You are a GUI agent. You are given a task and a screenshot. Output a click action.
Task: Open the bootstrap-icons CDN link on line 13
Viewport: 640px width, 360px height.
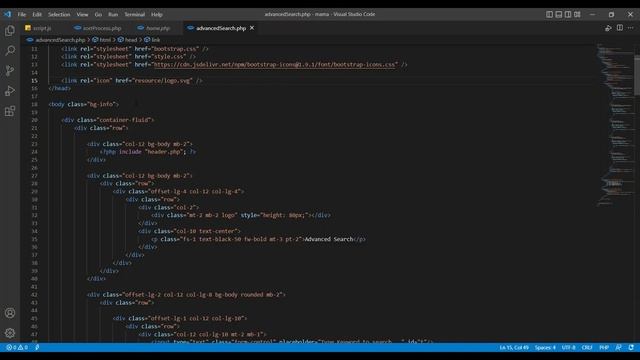coord(276,64)
